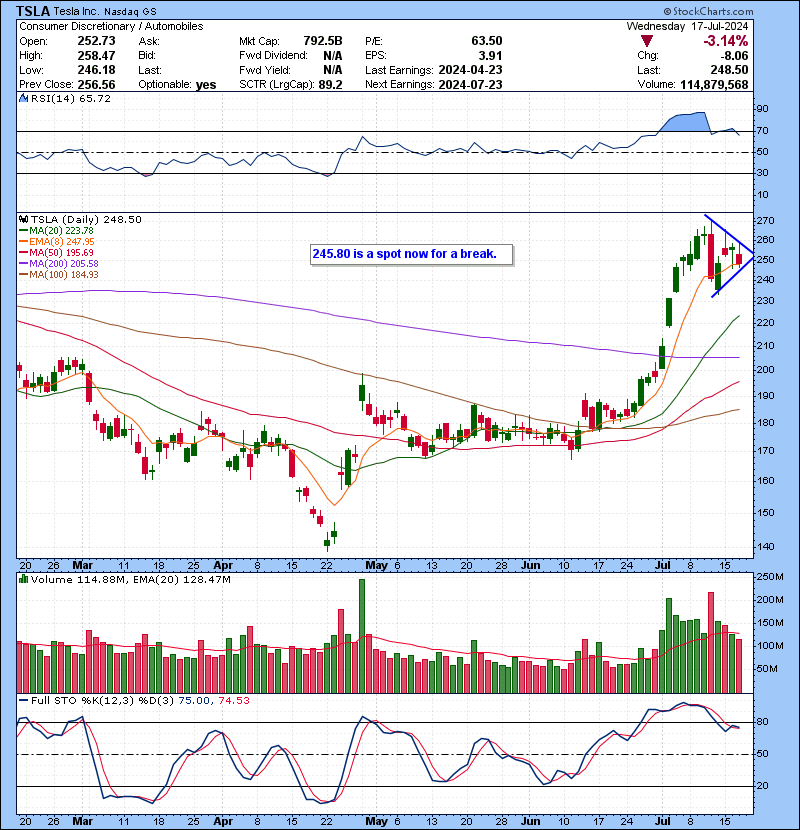Click the -3.14% percent change
The width and height of the screenshot is (800, 830).
point(725,41)
